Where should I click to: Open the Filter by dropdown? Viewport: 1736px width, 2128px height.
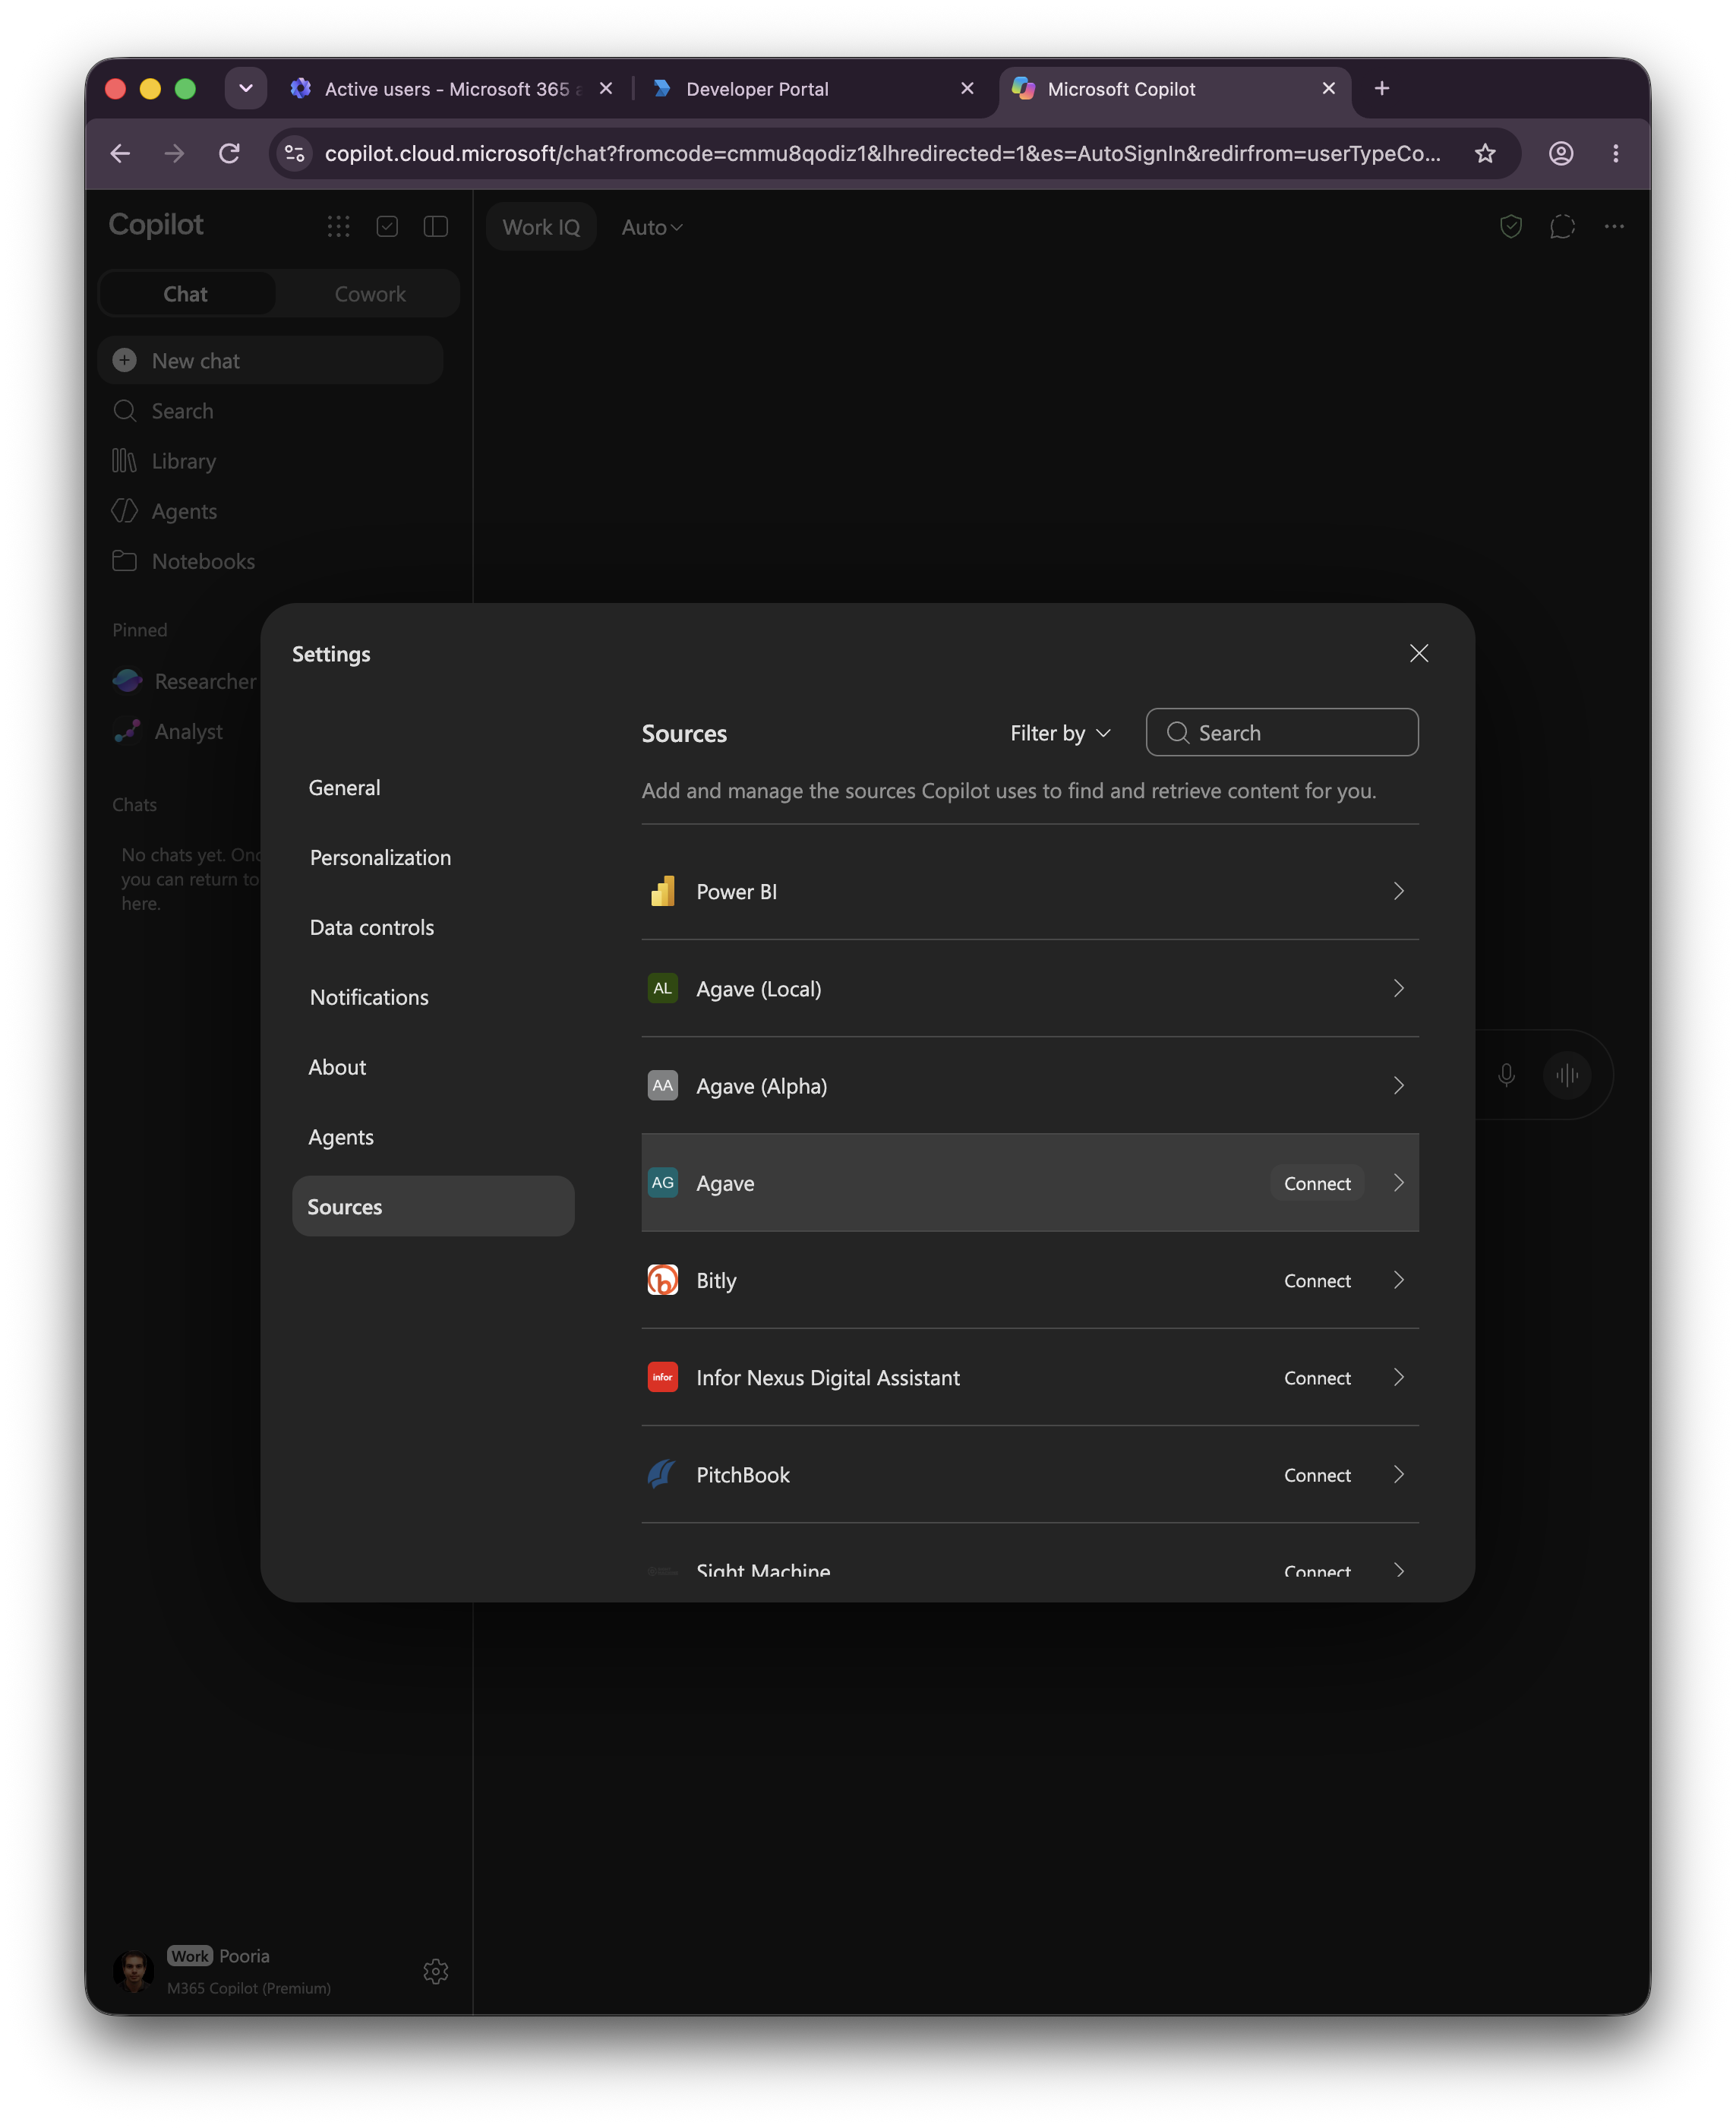pyautogui.click(x=1060, y=733)
